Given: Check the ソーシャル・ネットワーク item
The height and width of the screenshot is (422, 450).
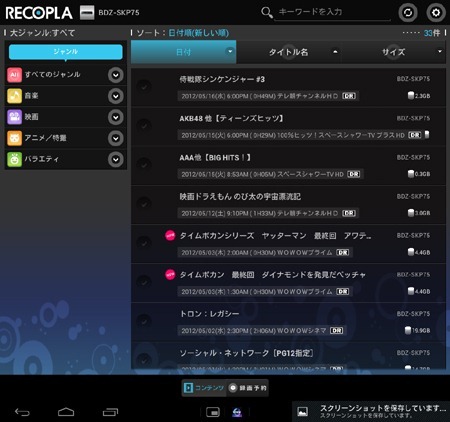Looking at the screenshot, I should tap(144, 360).
